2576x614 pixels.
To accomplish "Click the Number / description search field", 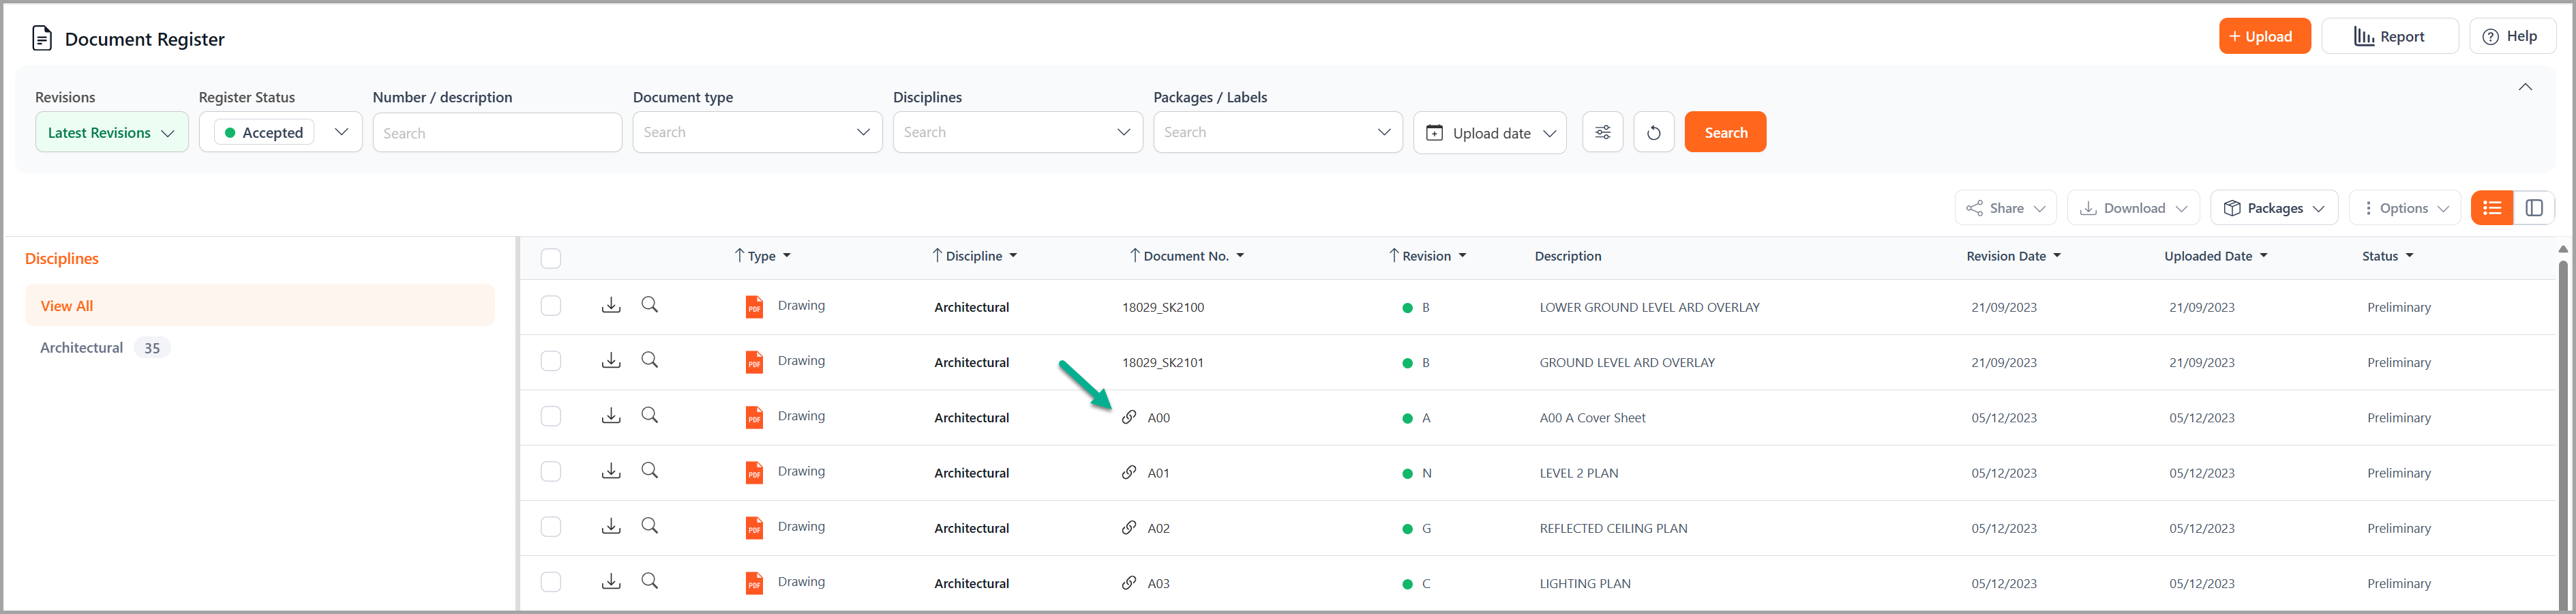I will (x=497, y=132).
